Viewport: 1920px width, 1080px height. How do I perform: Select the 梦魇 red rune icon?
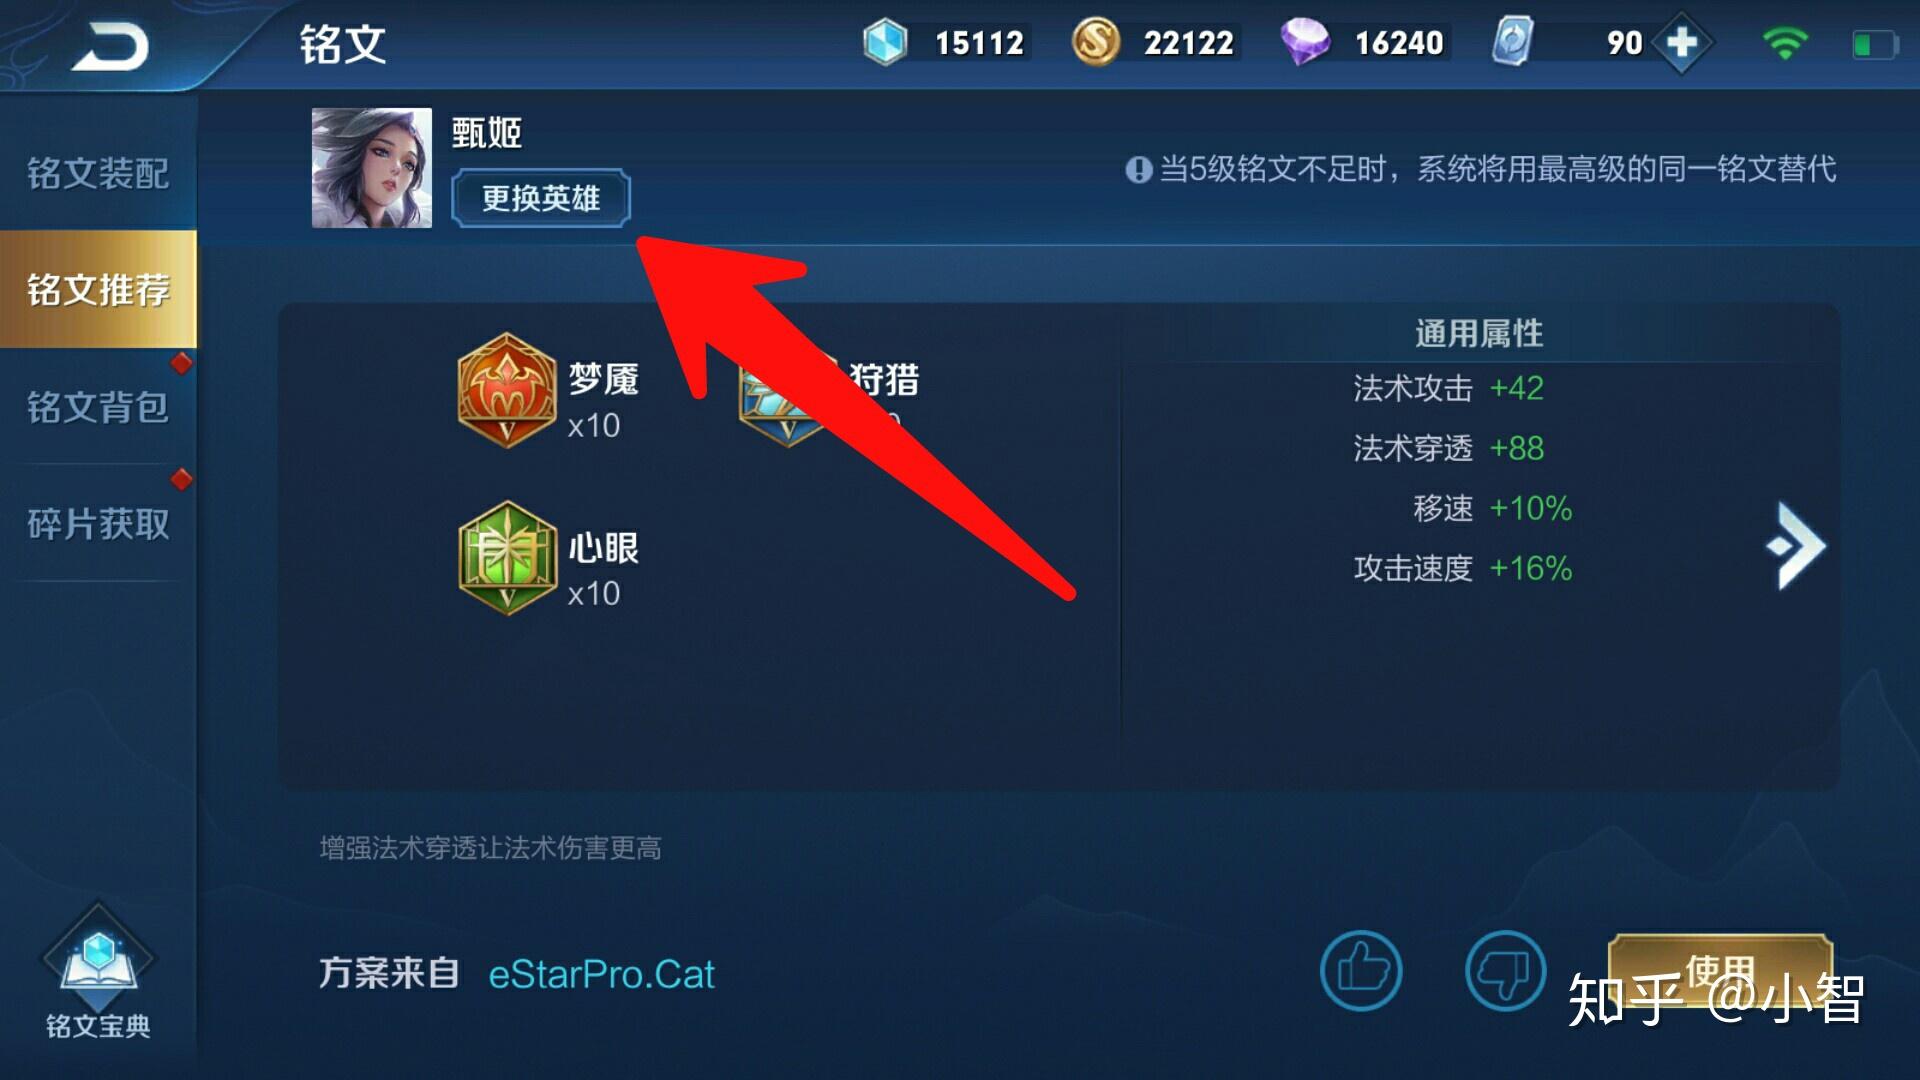click(x=507, y=390)
